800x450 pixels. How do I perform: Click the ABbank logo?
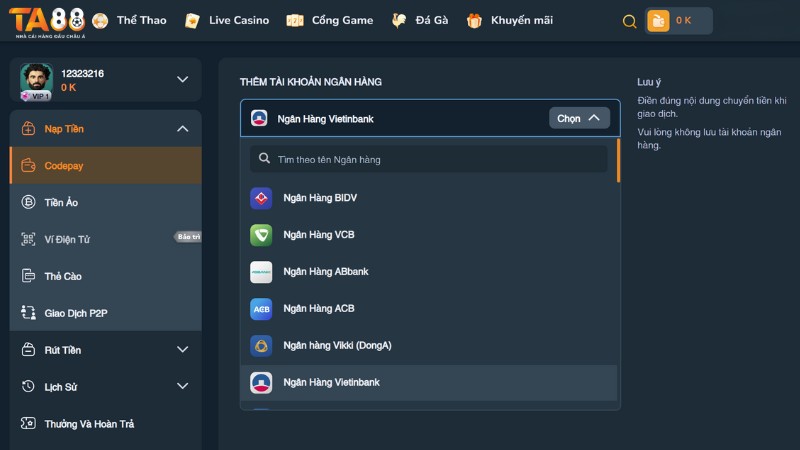(261, 272)
